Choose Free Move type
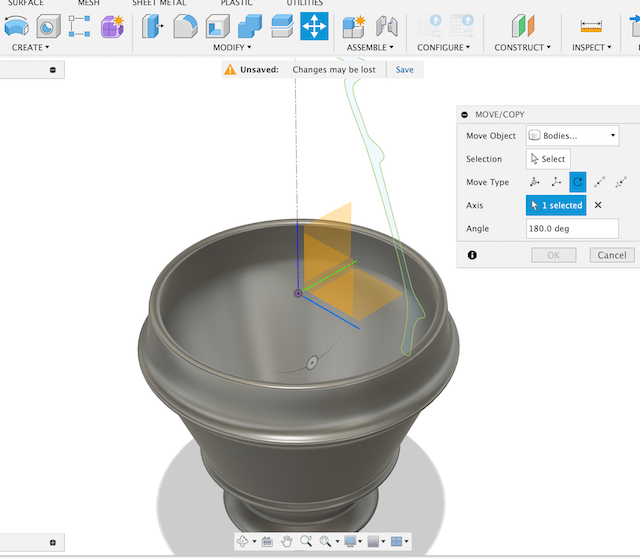Screen dimensions: 640x558 [x=534, y=182]
